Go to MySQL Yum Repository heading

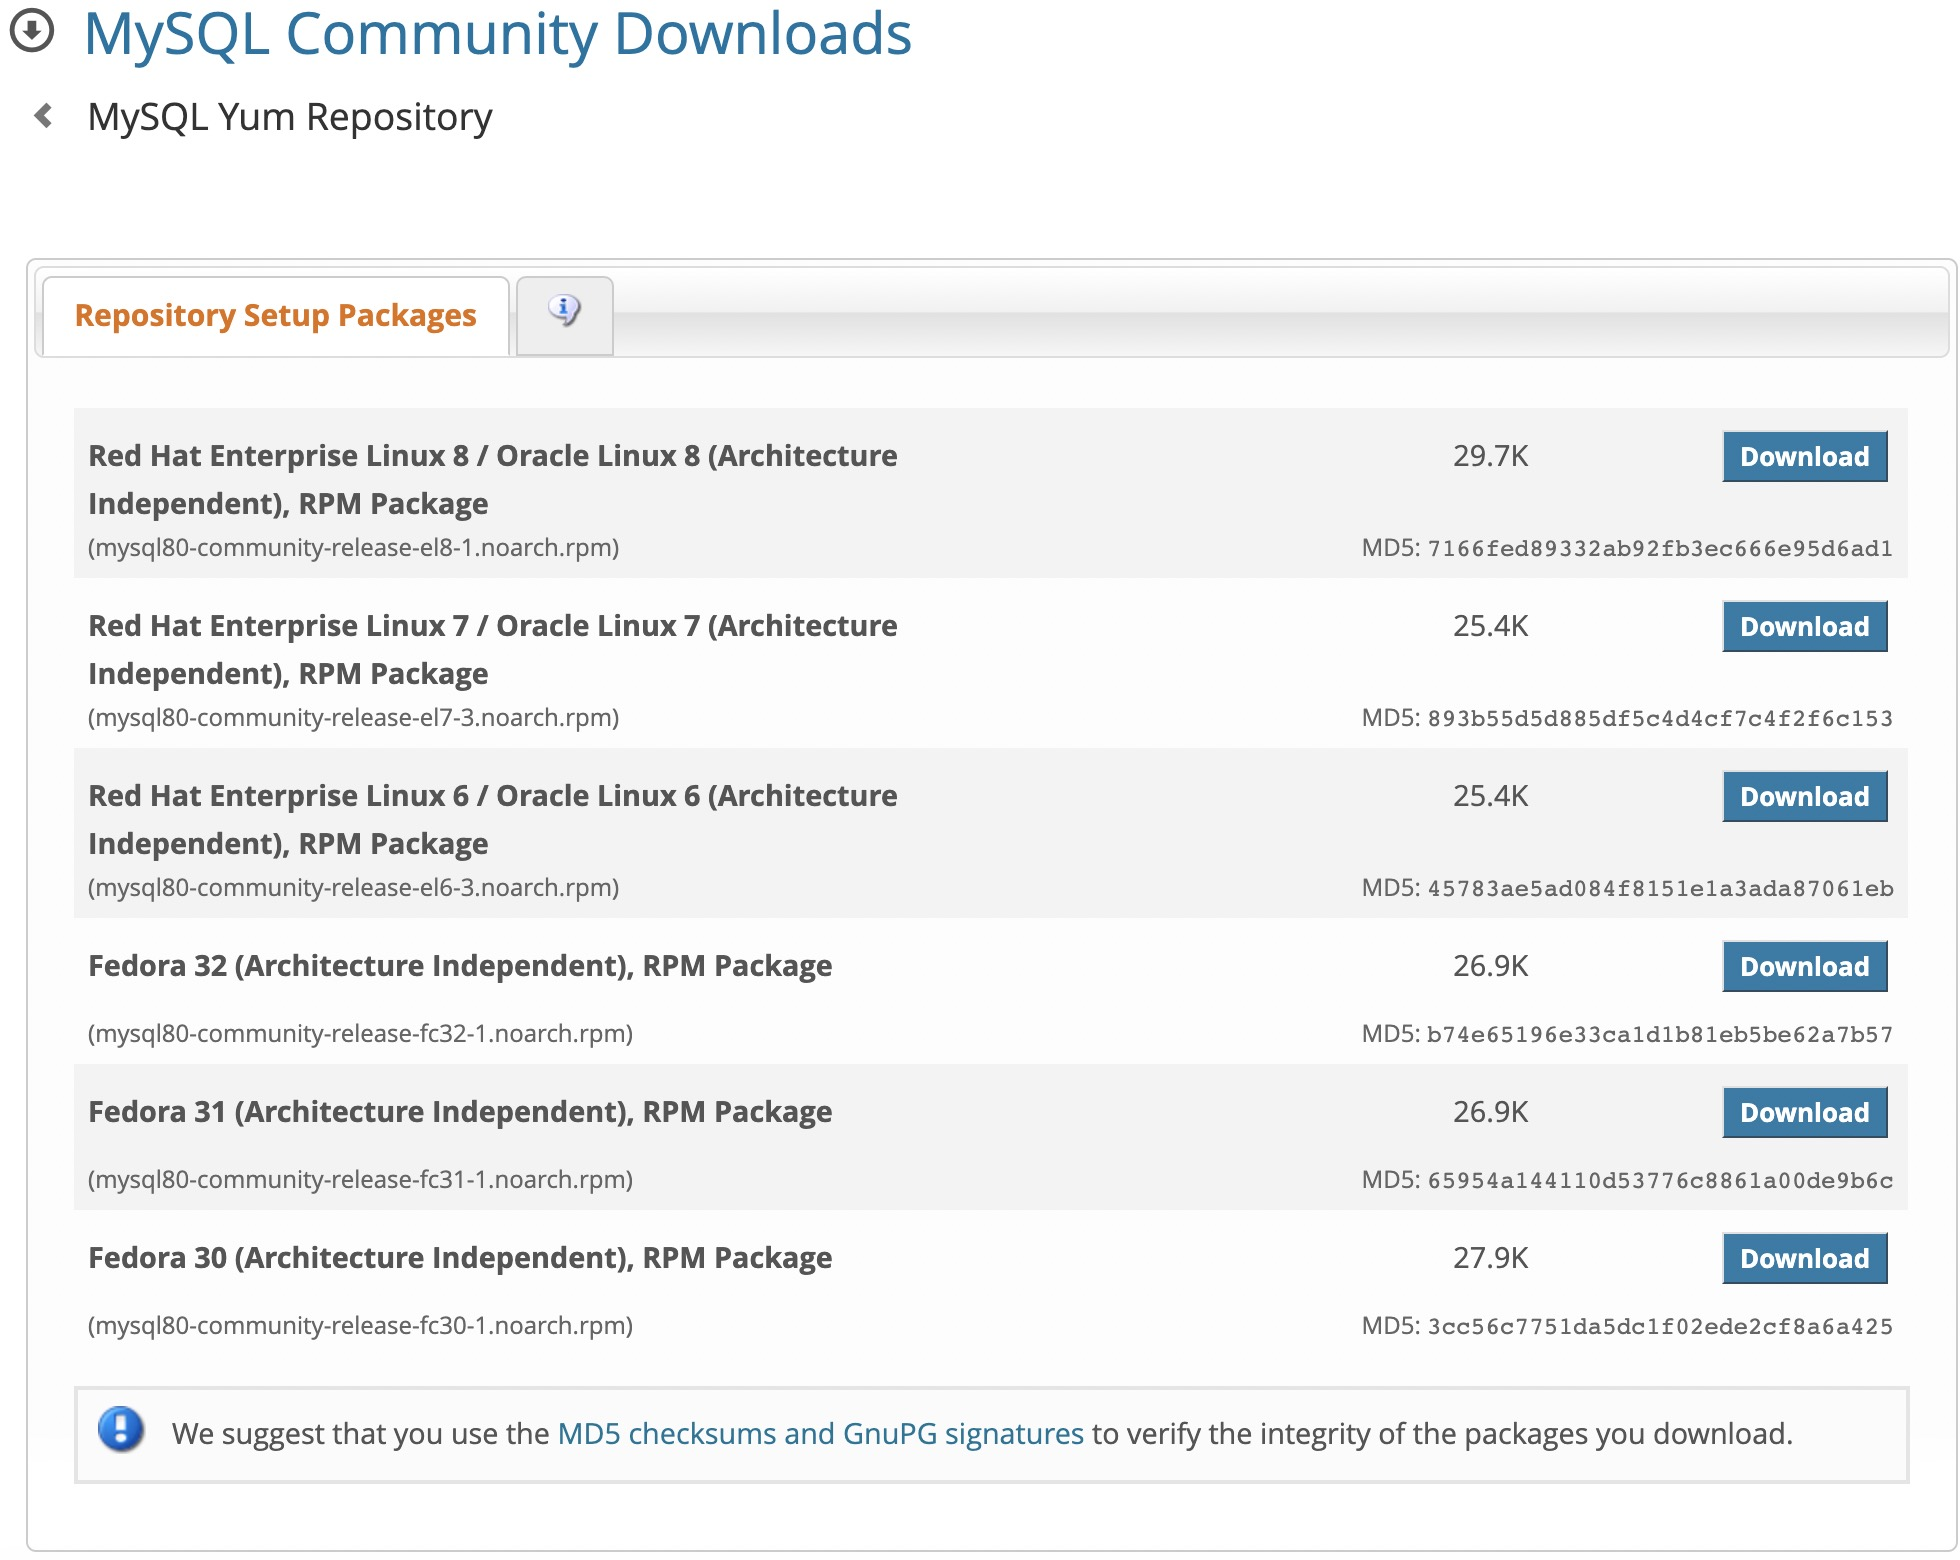click(x=290, y=117)
